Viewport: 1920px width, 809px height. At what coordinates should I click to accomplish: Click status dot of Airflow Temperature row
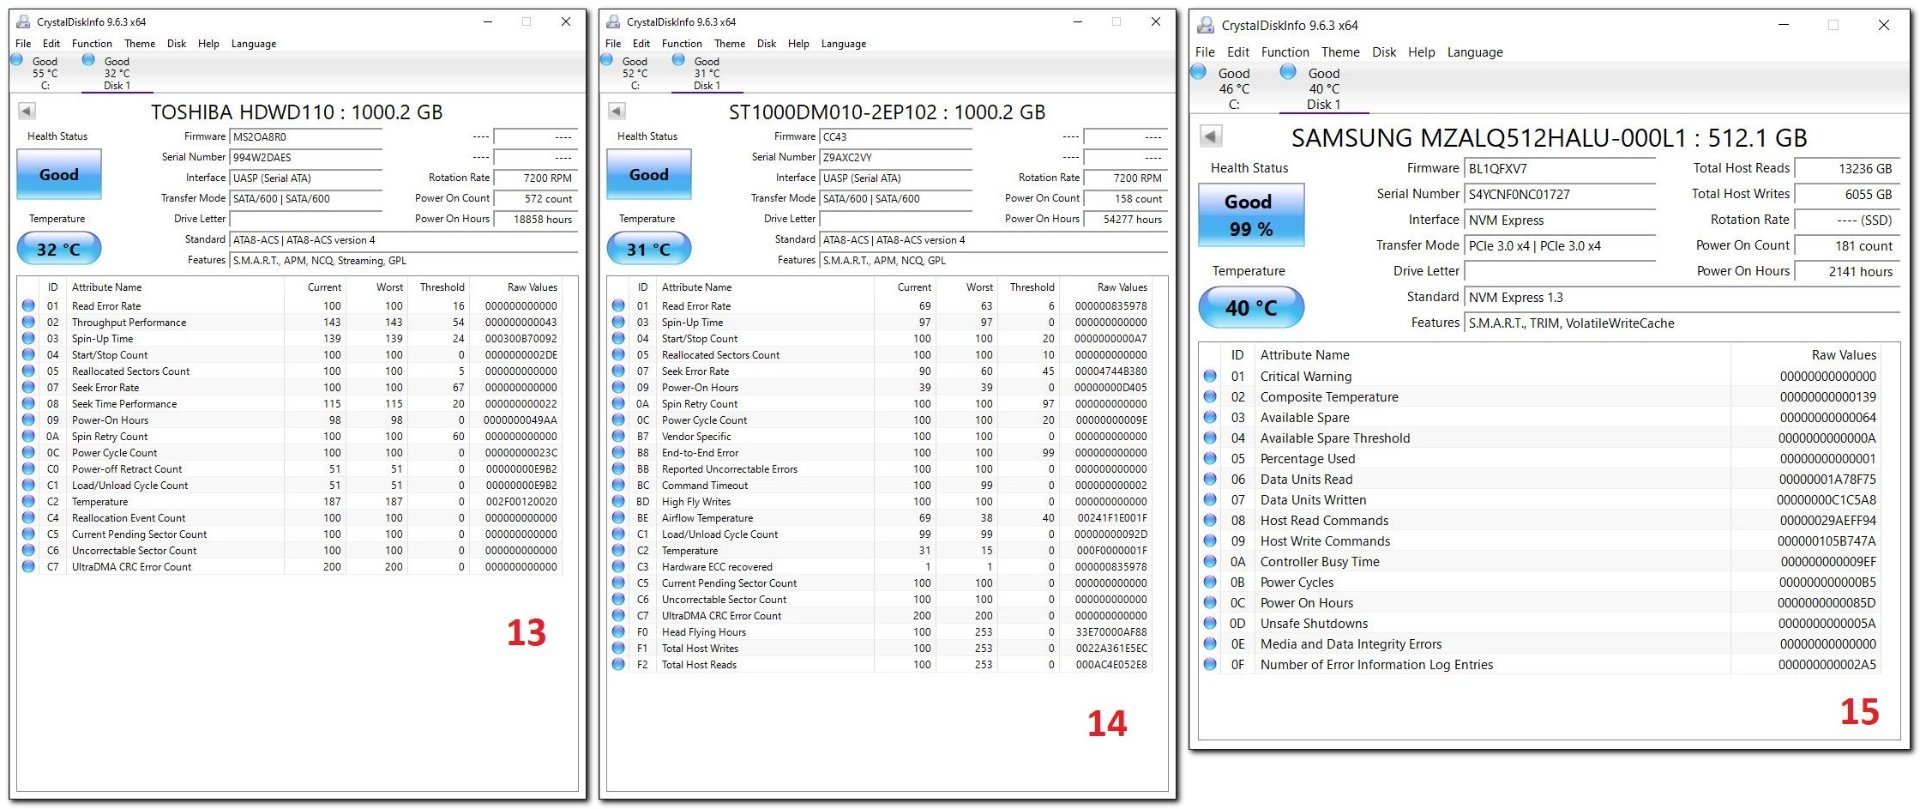pyautogui.click(x=618, y=518)
